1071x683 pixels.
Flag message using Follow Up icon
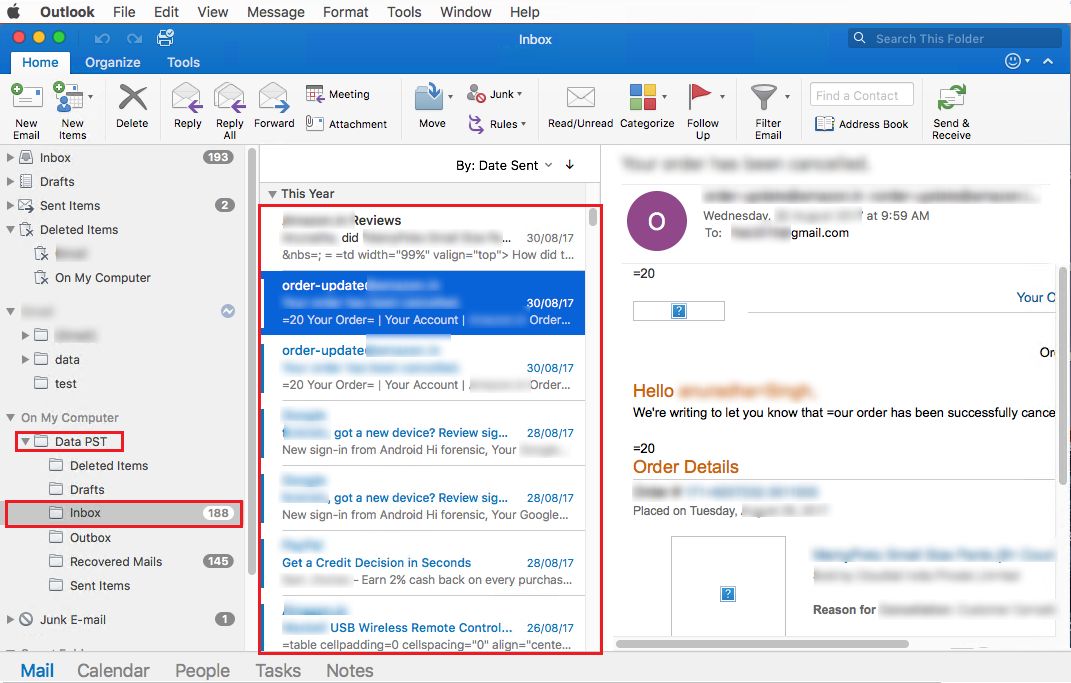699,96
